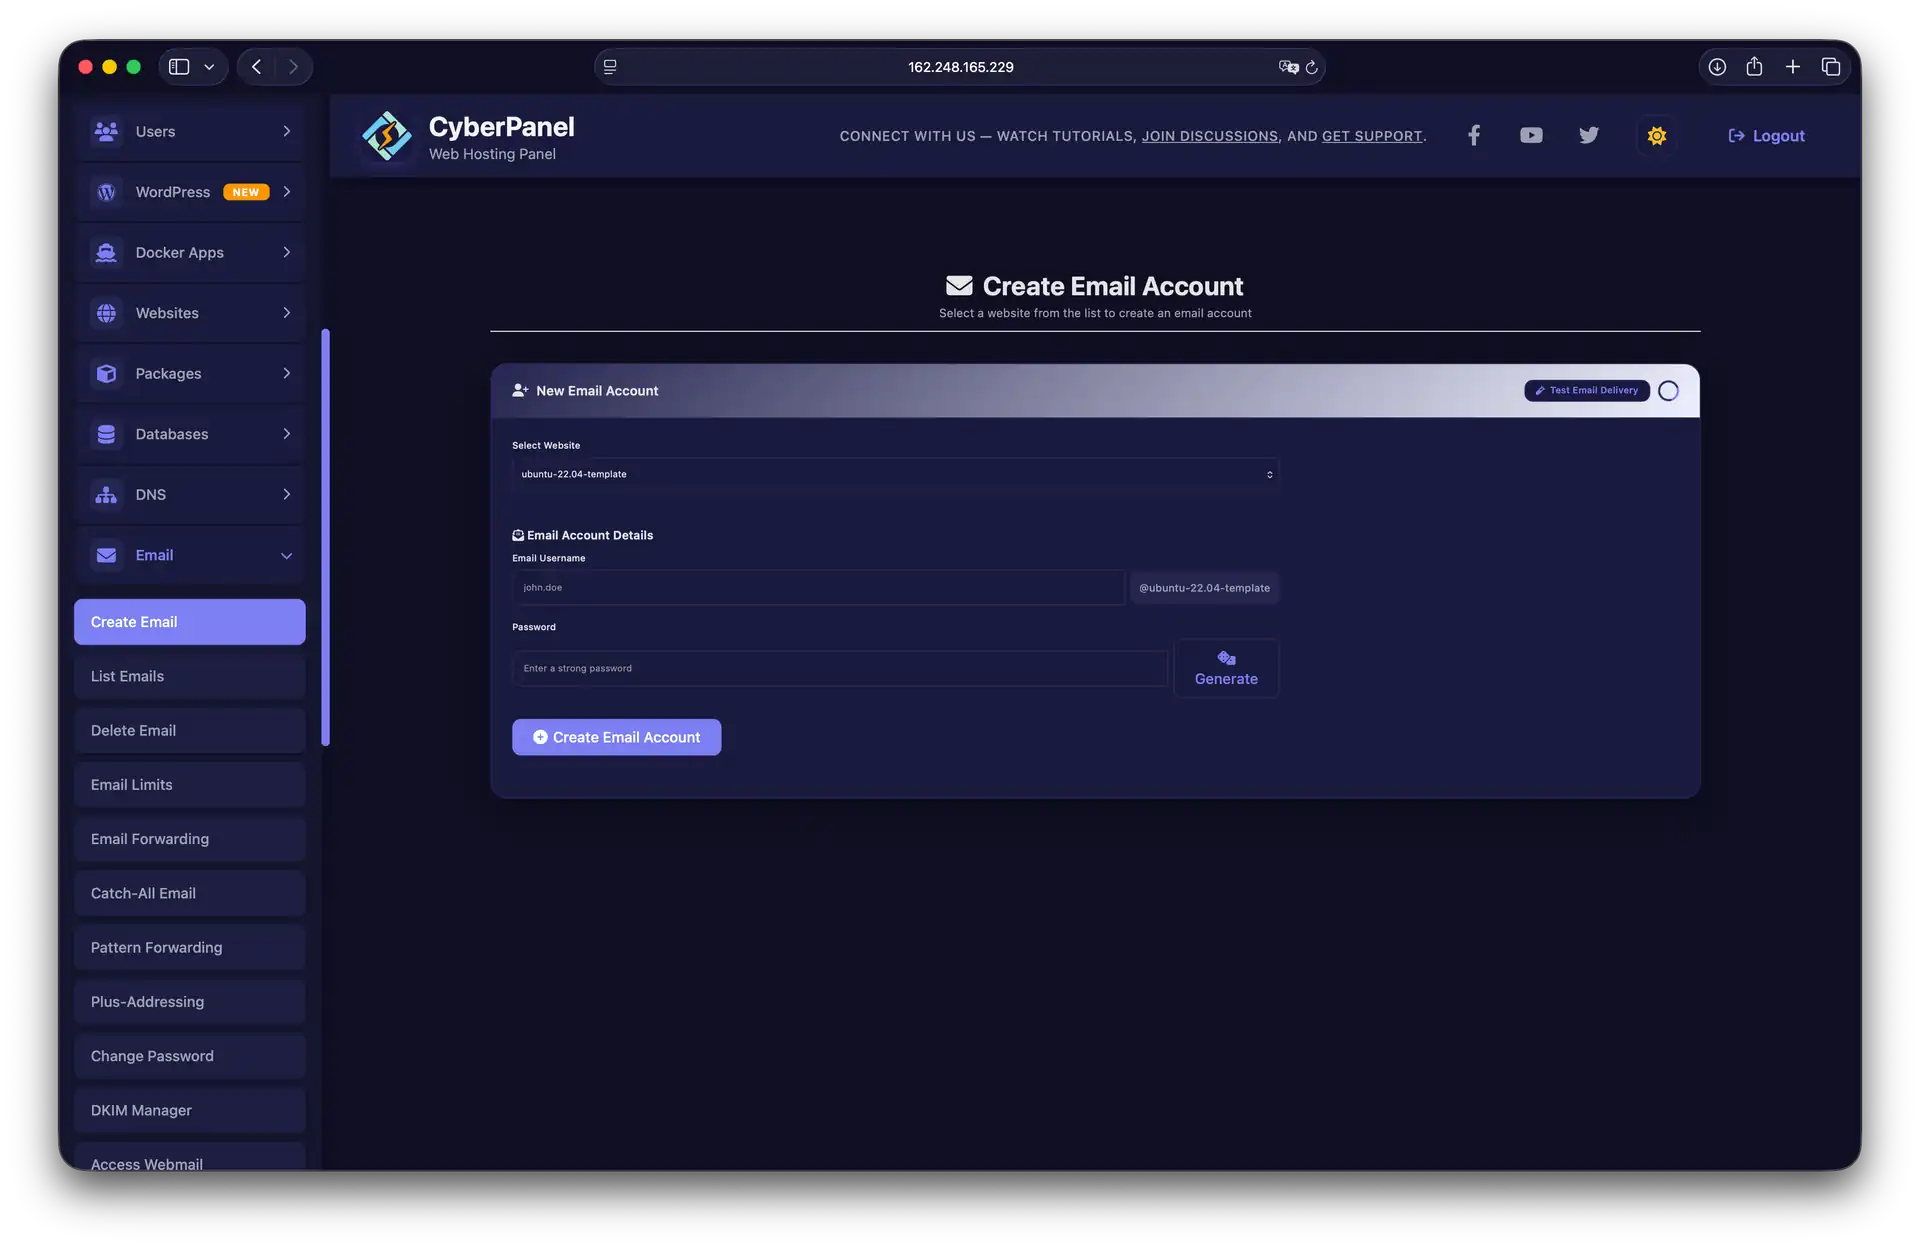Open the Databases sidebar icon

click(x=106, y=433)
